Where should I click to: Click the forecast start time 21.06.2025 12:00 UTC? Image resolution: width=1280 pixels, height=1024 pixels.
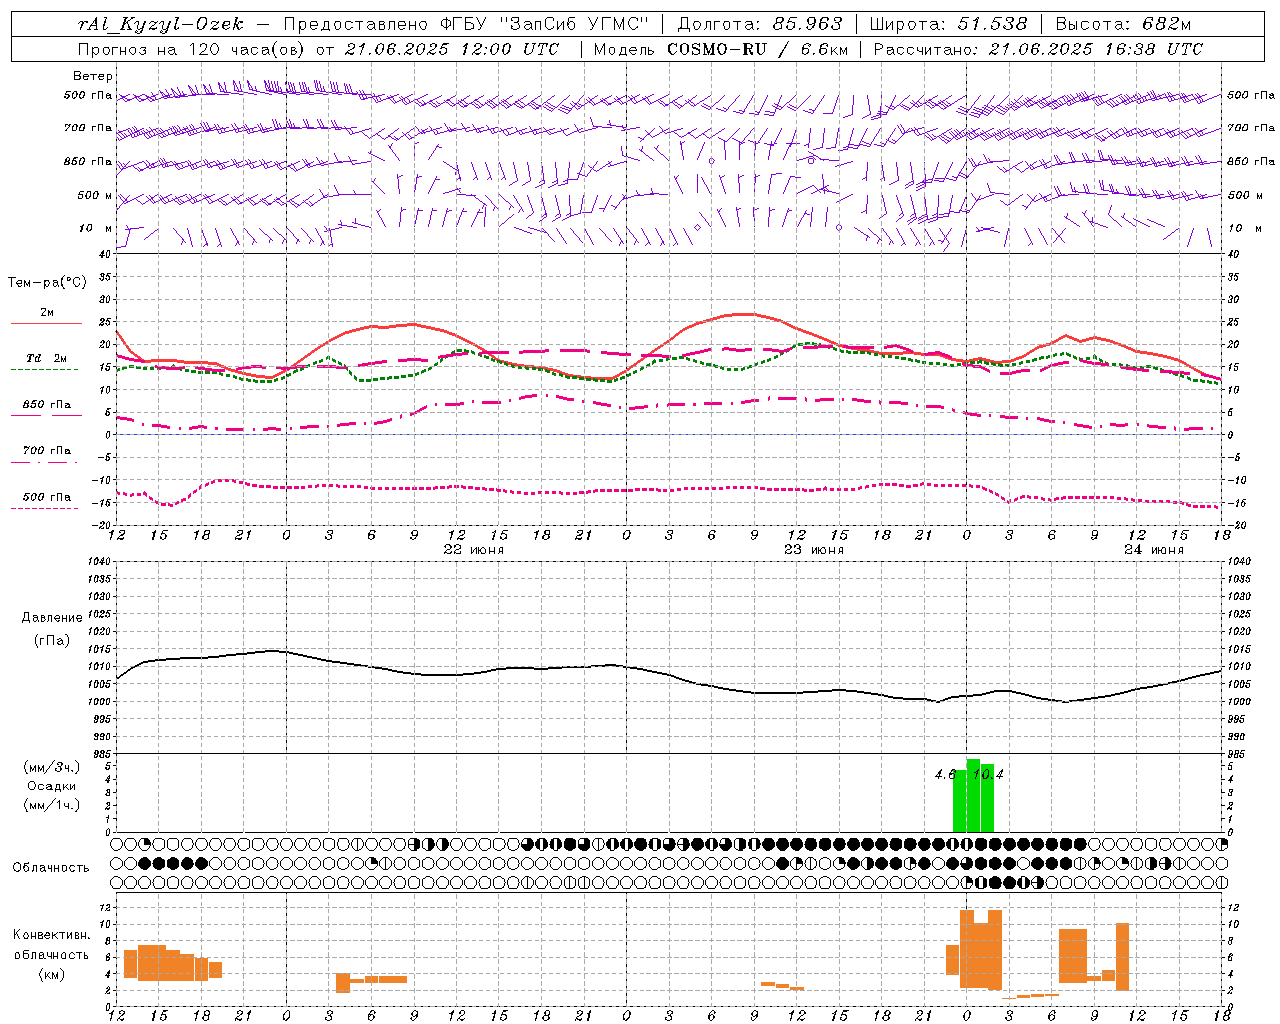[452, 49]
